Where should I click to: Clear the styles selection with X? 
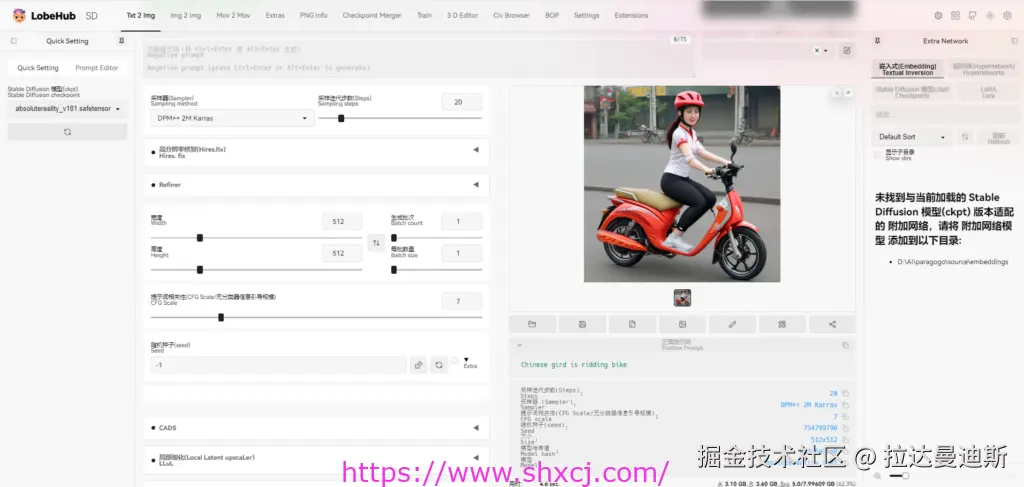click(x=816, y=50)
